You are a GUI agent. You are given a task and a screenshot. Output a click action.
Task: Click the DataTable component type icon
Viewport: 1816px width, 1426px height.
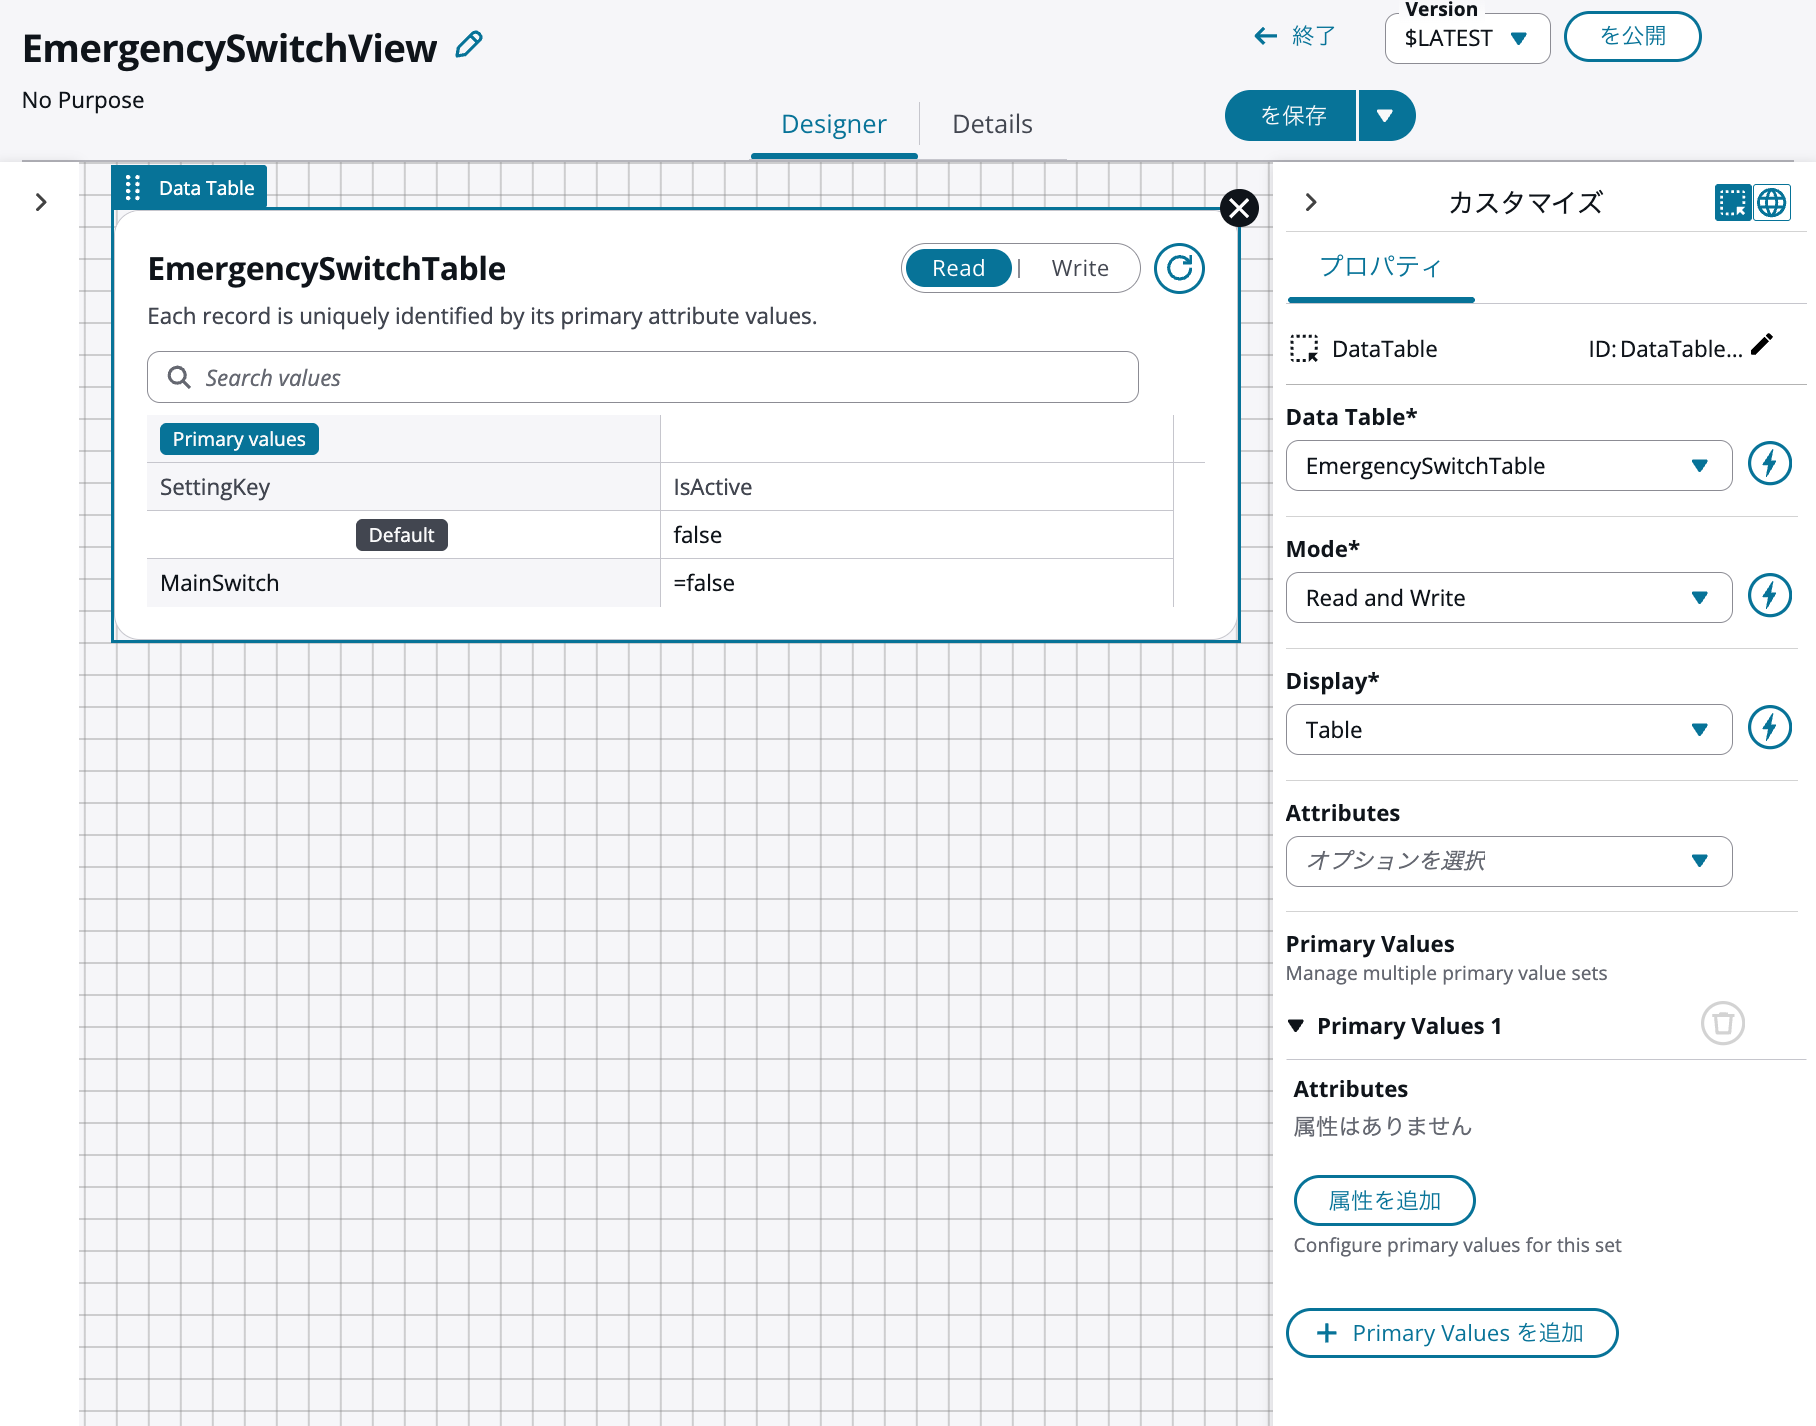click(1304, 348)
